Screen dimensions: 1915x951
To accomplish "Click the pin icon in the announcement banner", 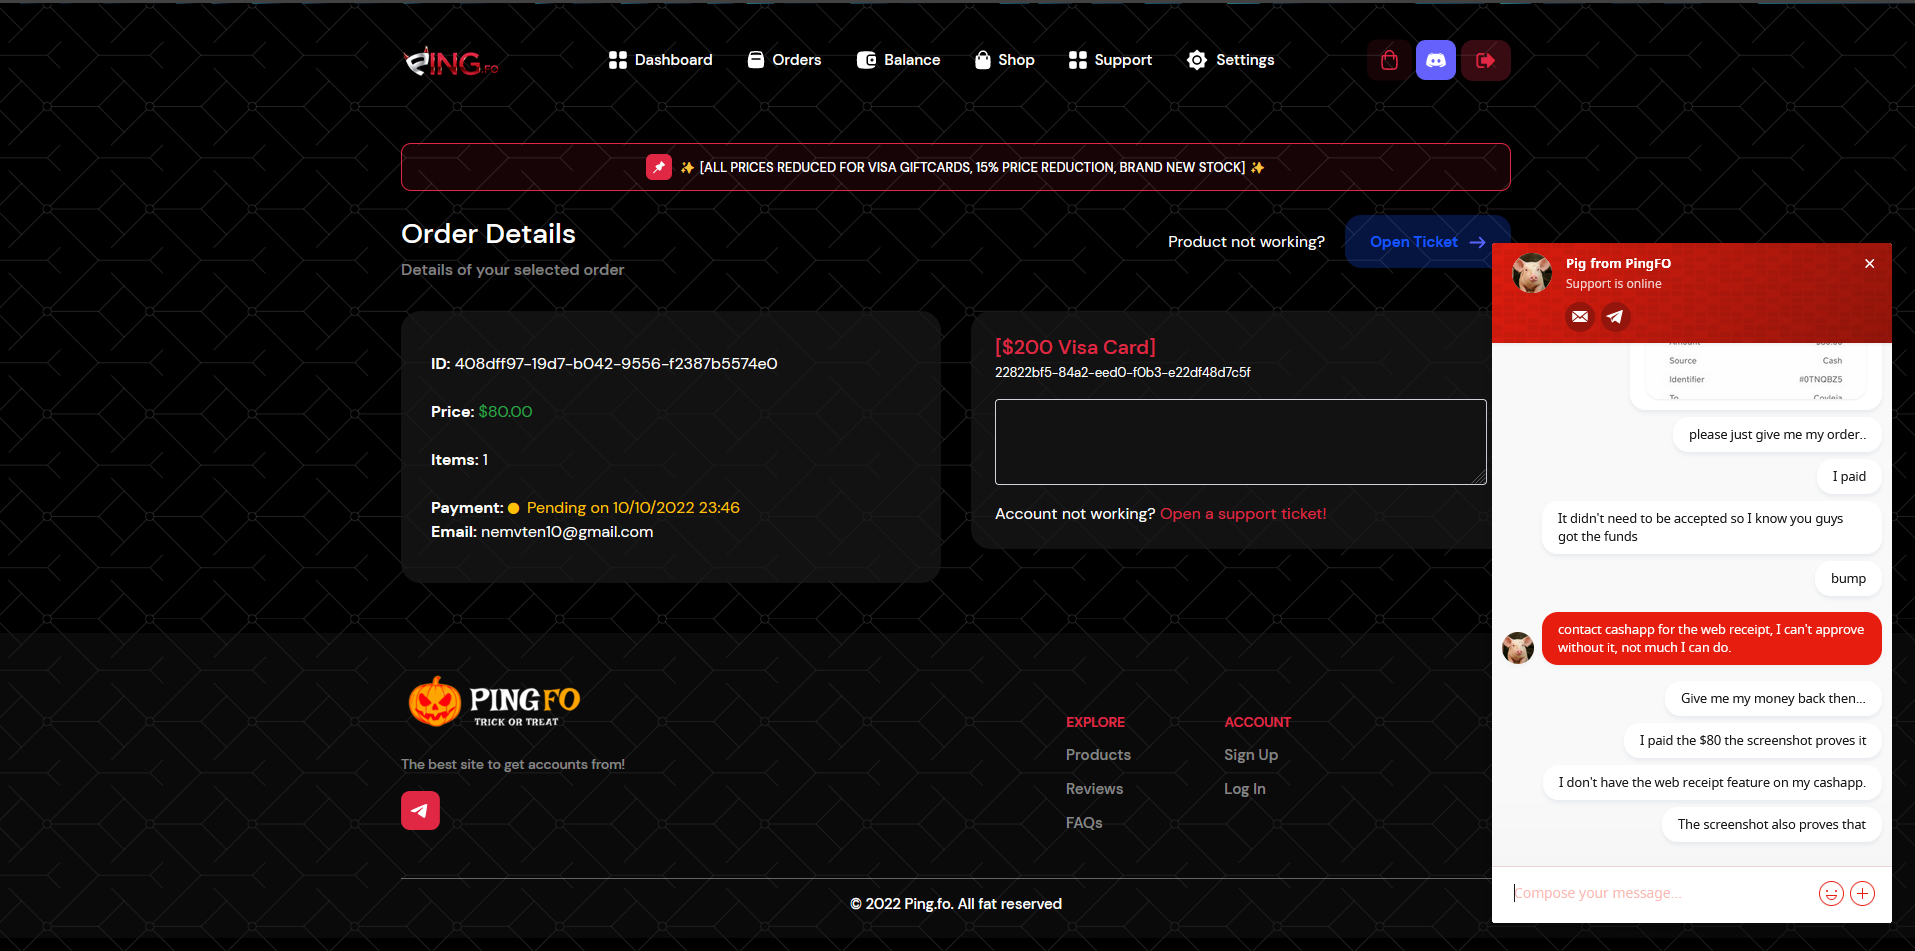I will click(x=659, y=167).
